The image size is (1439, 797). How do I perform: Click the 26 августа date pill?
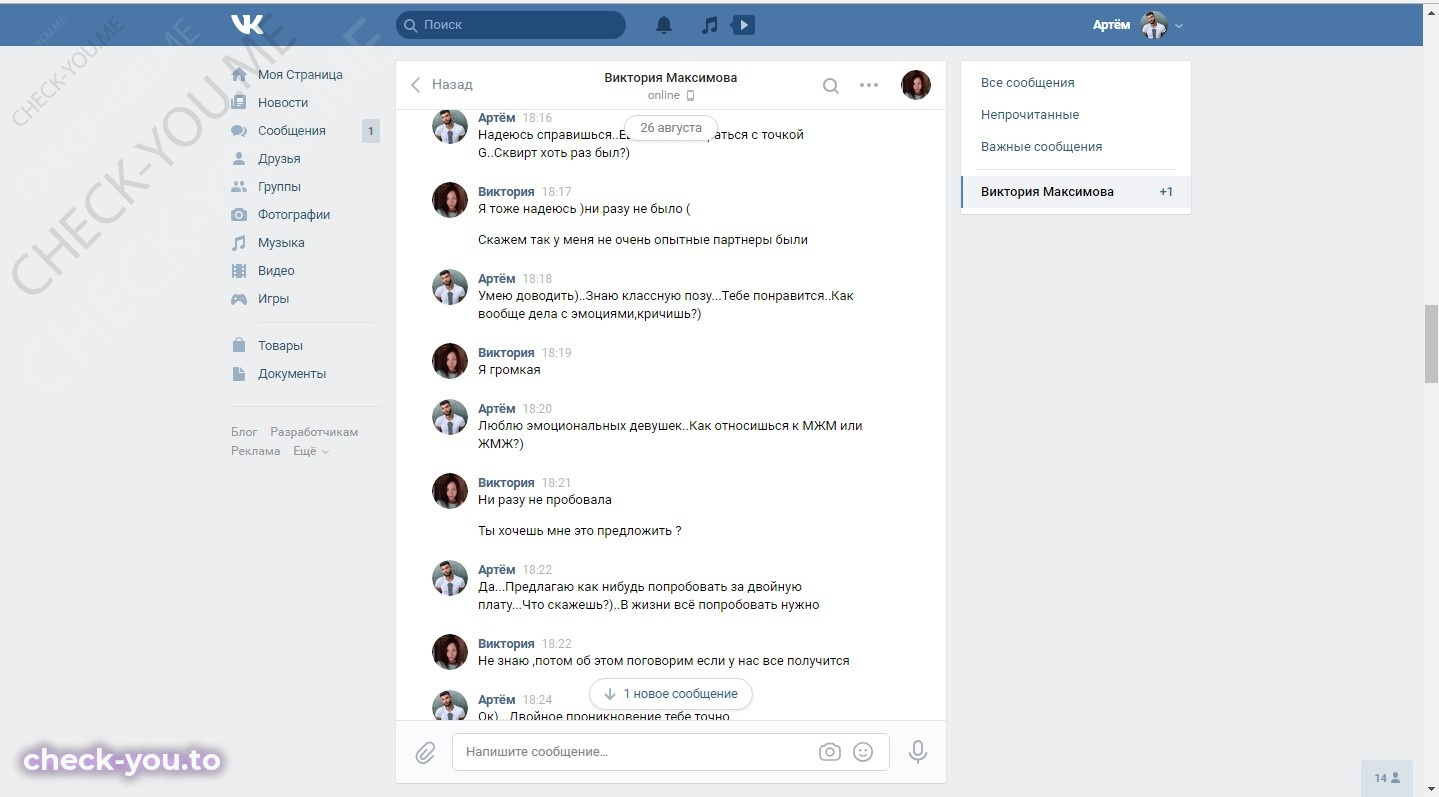click(x=671, y=128)
